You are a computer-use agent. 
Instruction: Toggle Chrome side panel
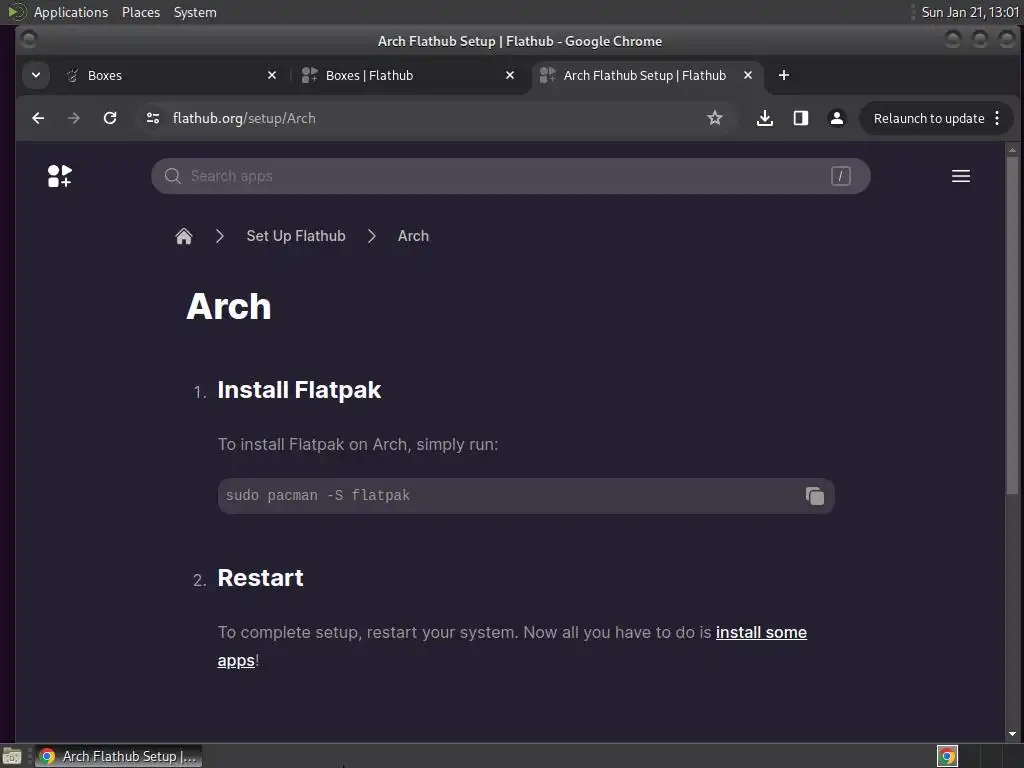tap(801, 118)
